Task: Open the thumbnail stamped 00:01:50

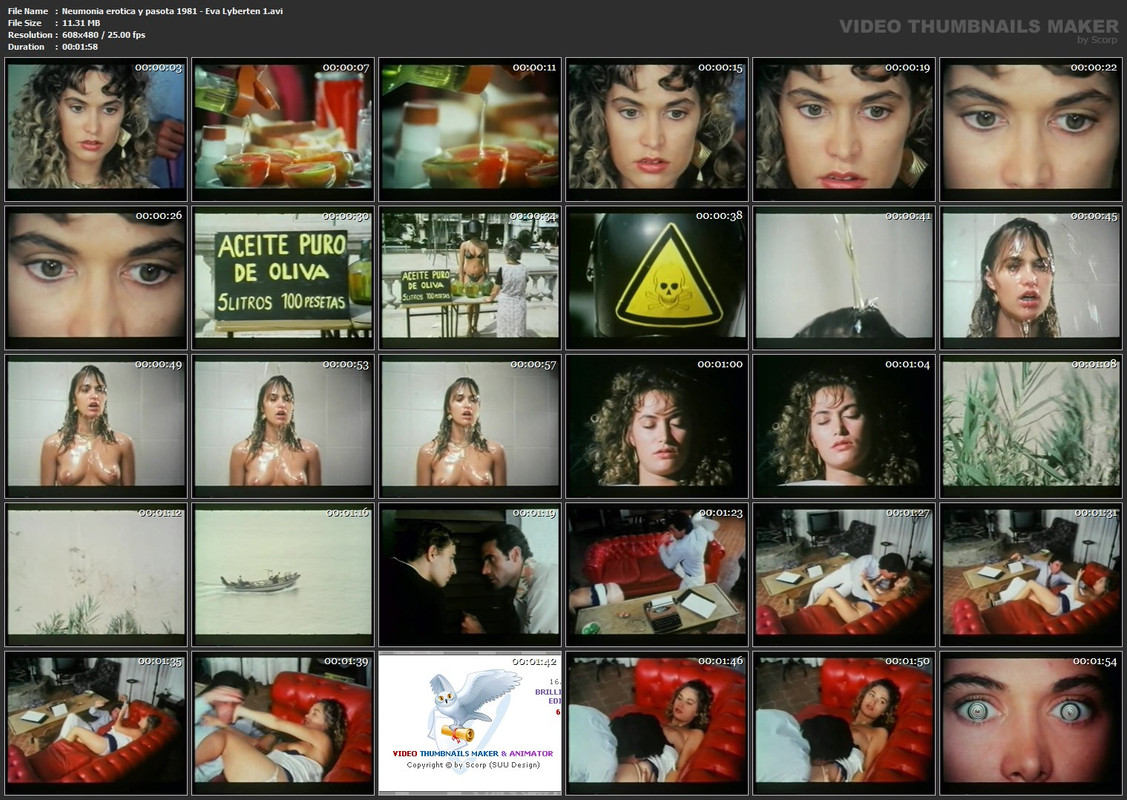Action: [x=844, y=723]
